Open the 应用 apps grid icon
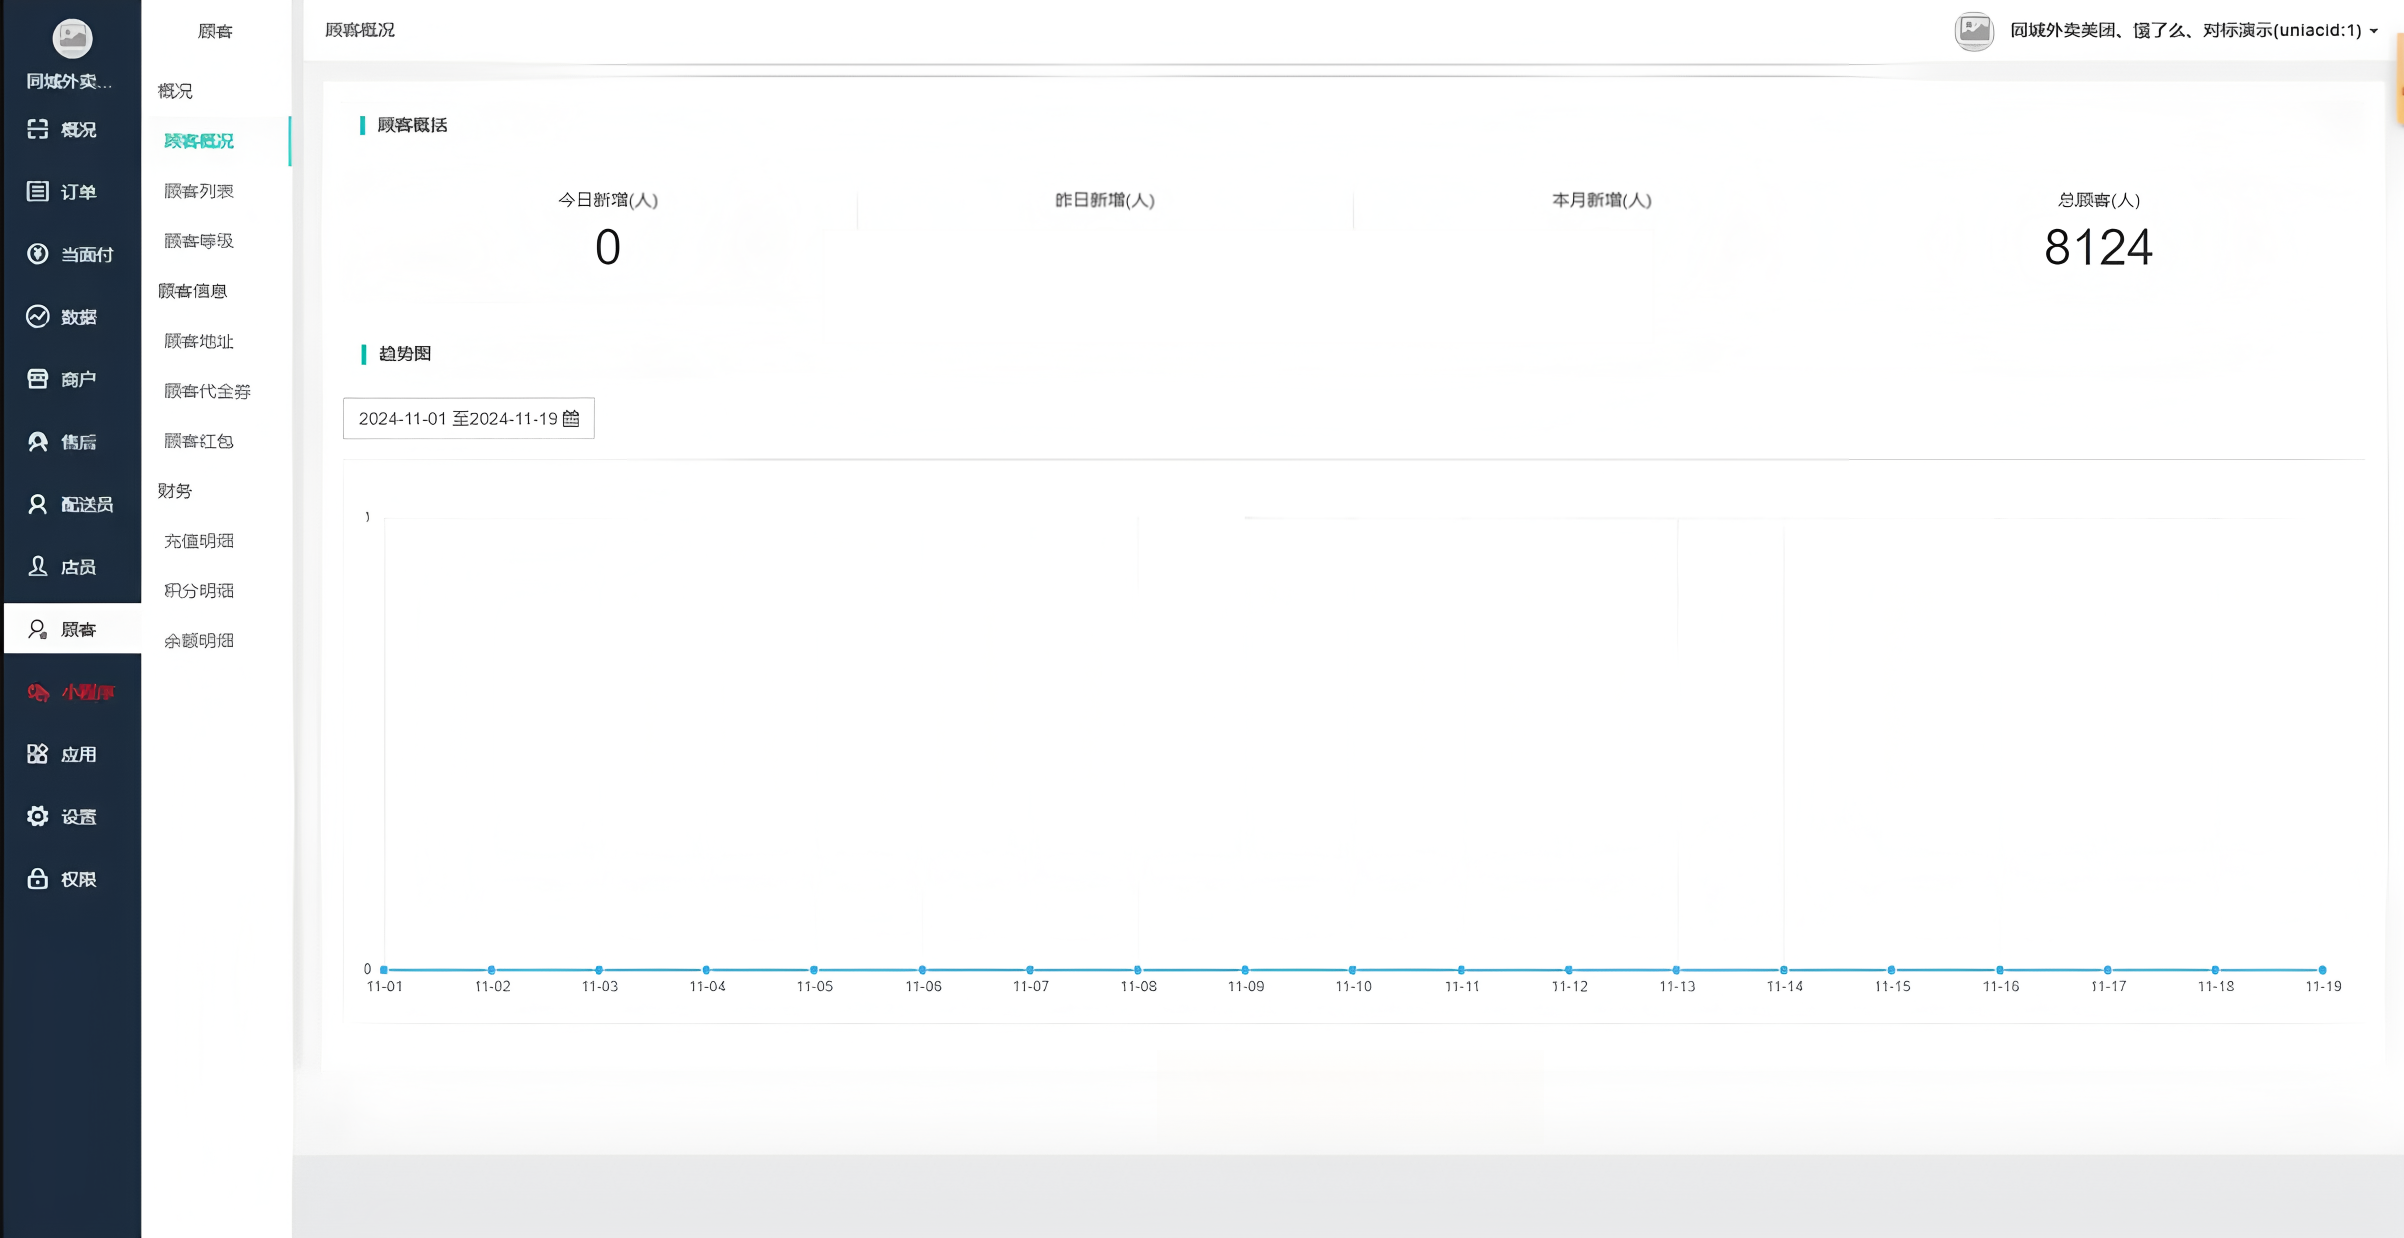Screen dimensions: 2404x1238 [37, 754]
